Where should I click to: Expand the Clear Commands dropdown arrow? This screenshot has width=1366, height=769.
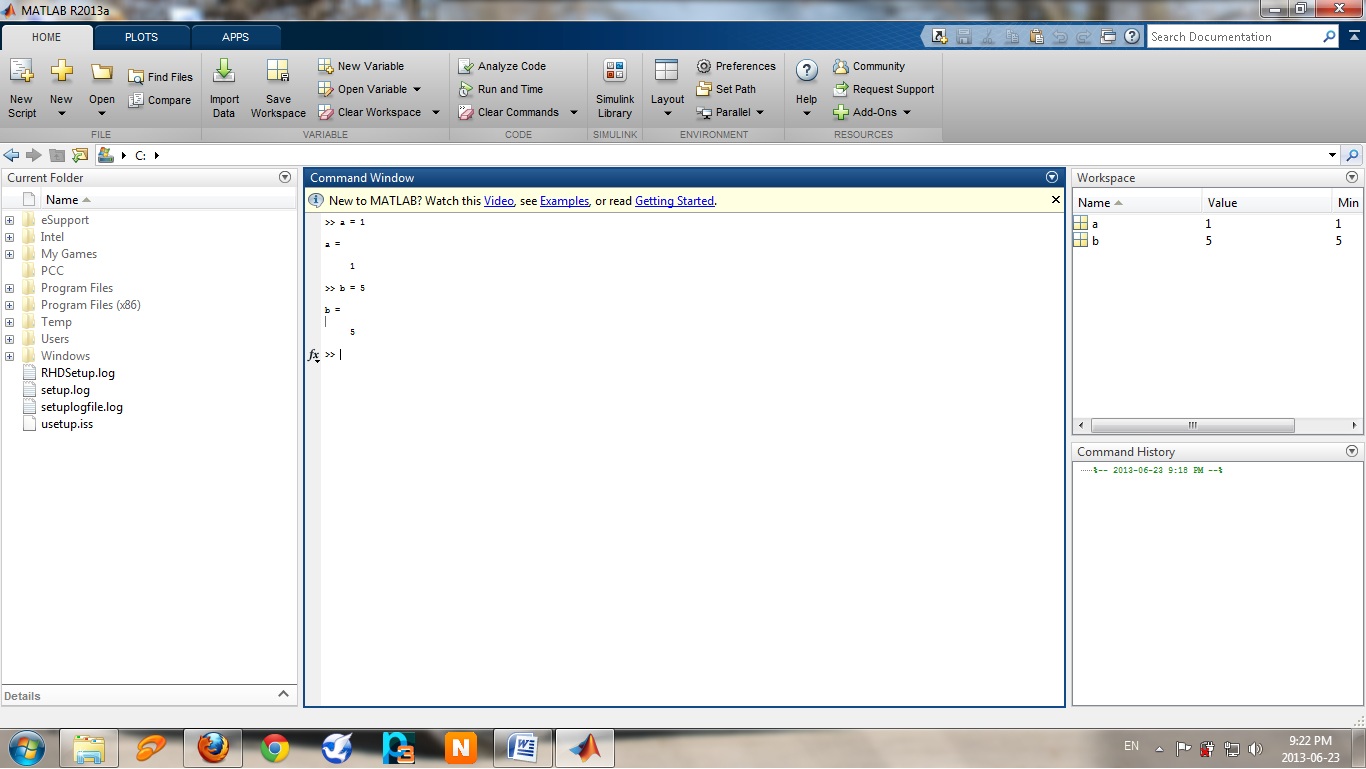coord(573,112)
